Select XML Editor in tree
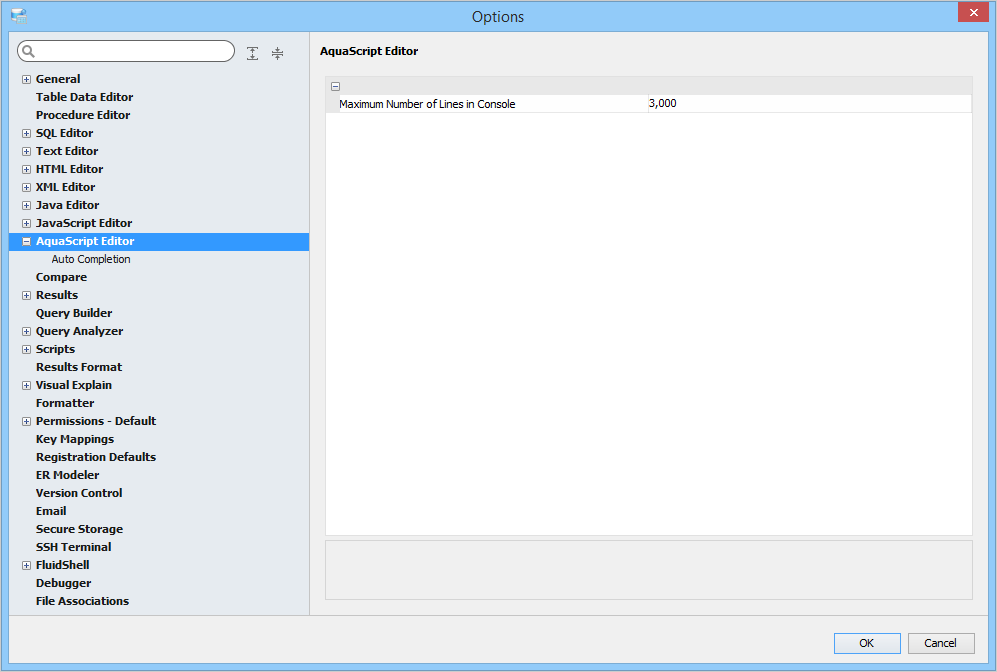Viewport: 997px width, 672px height. [65, 187]
